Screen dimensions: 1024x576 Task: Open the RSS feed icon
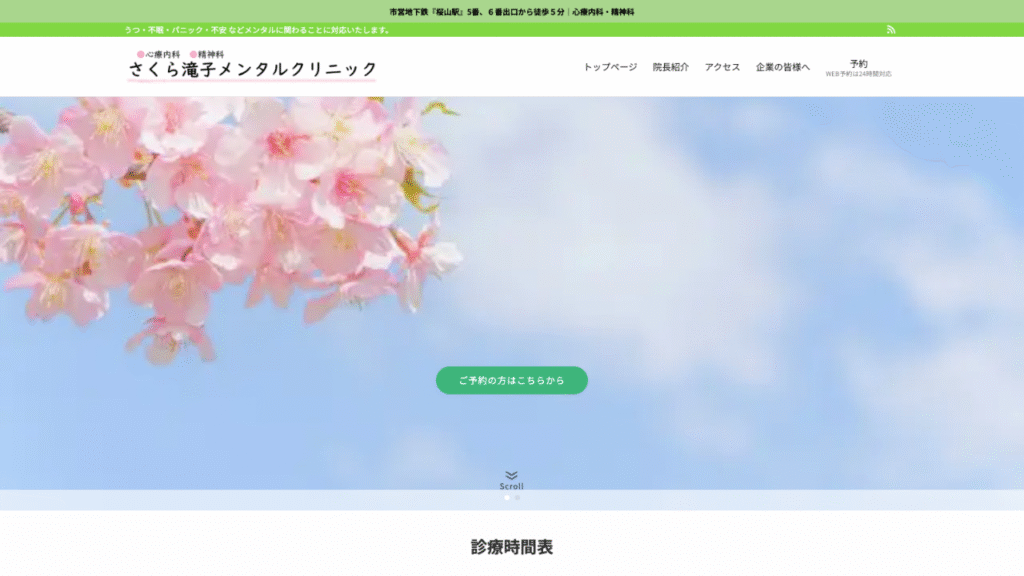[x=891, y=30]
